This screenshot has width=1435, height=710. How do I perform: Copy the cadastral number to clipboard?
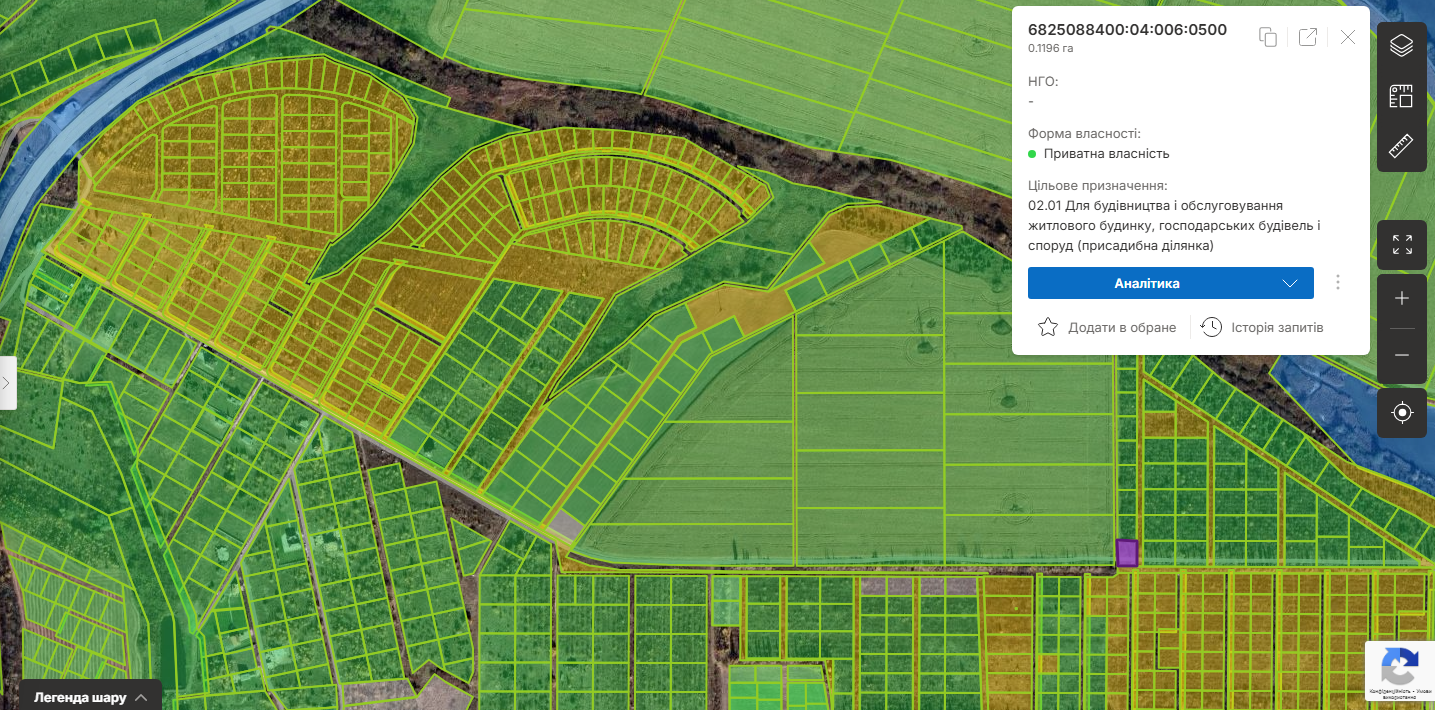coord(1268,37)
